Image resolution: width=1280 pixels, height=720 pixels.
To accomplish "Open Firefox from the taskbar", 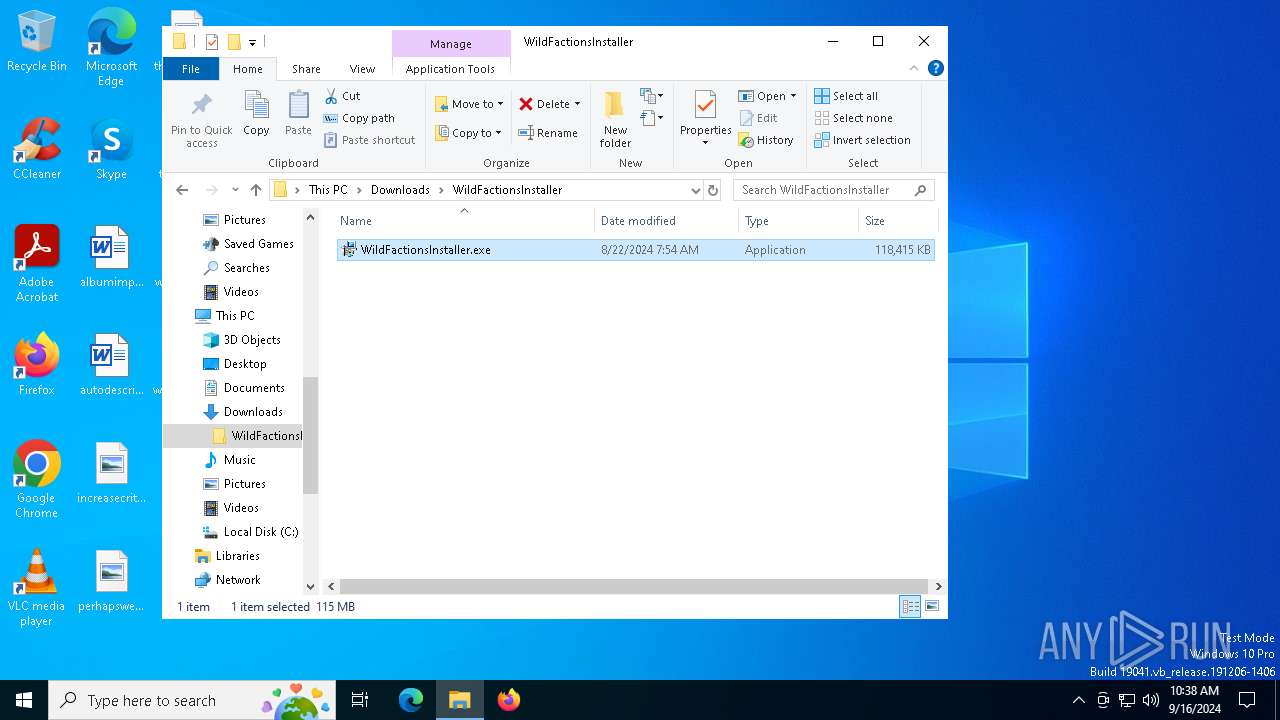I will [x=509, y=700].
